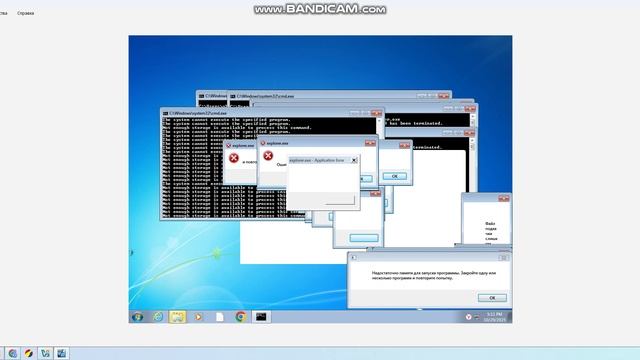Close the small Файл dialog at right edge
The image size is (640, 360).
pos(504,198)
